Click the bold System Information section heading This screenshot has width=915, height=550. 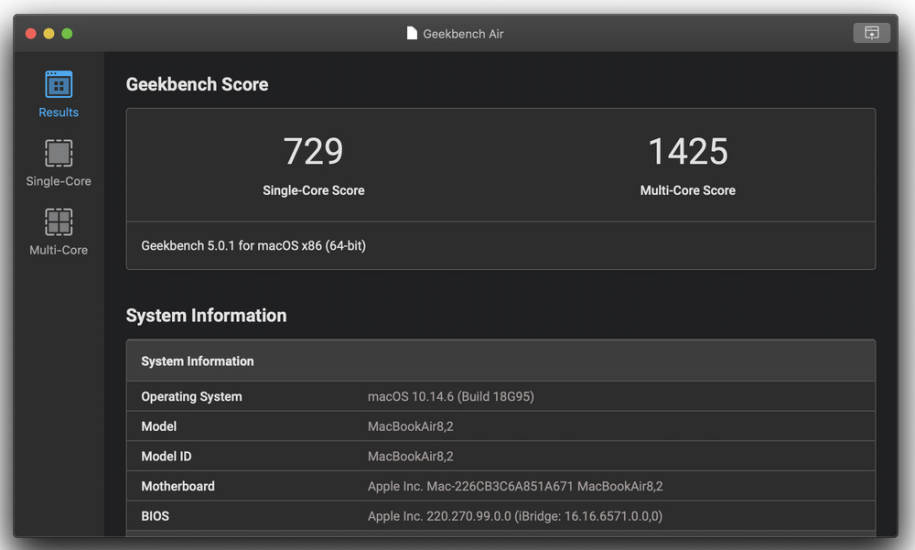point(206,316)
